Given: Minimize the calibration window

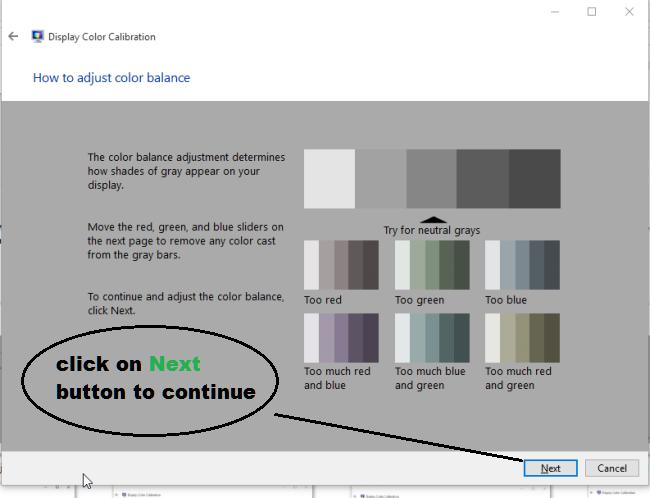Looking at the screenshot, I should point(555,12).
